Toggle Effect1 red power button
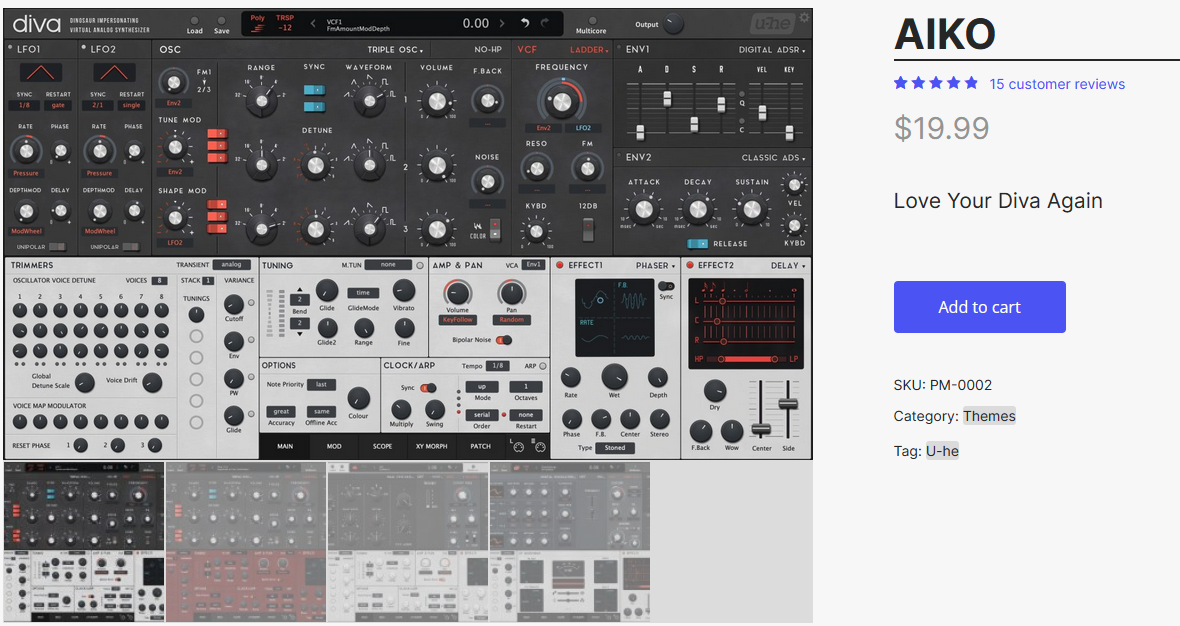 click(560, 265)
